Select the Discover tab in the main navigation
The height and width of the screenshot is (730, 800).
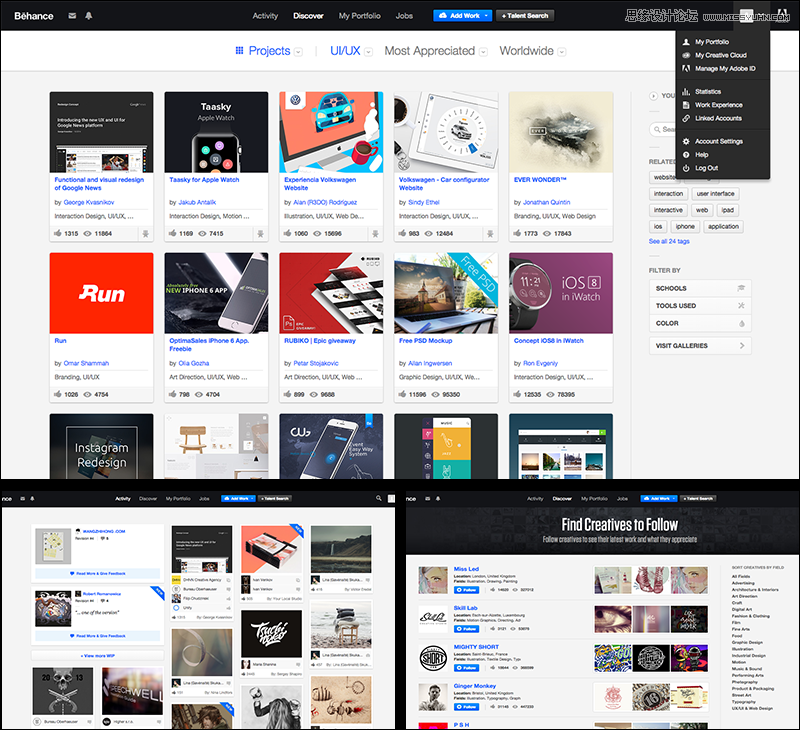(x=308, y=16)
